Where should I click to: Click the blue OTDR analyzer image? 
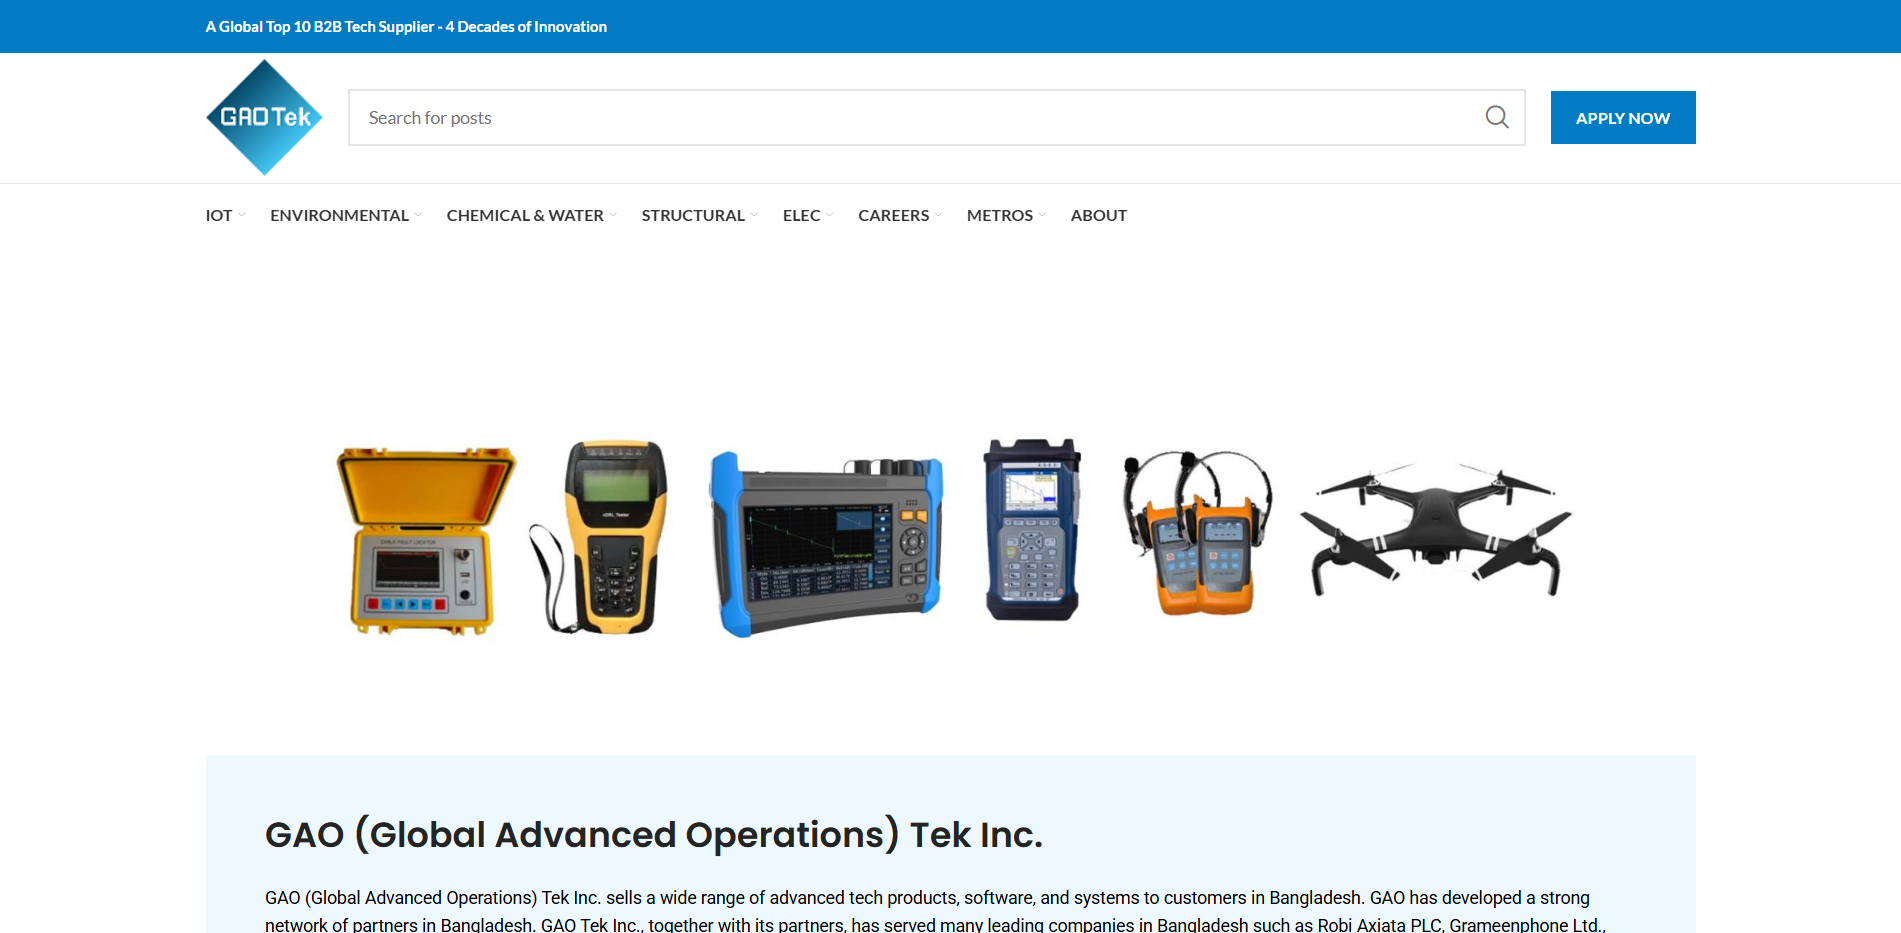click(x=826, y=545)
